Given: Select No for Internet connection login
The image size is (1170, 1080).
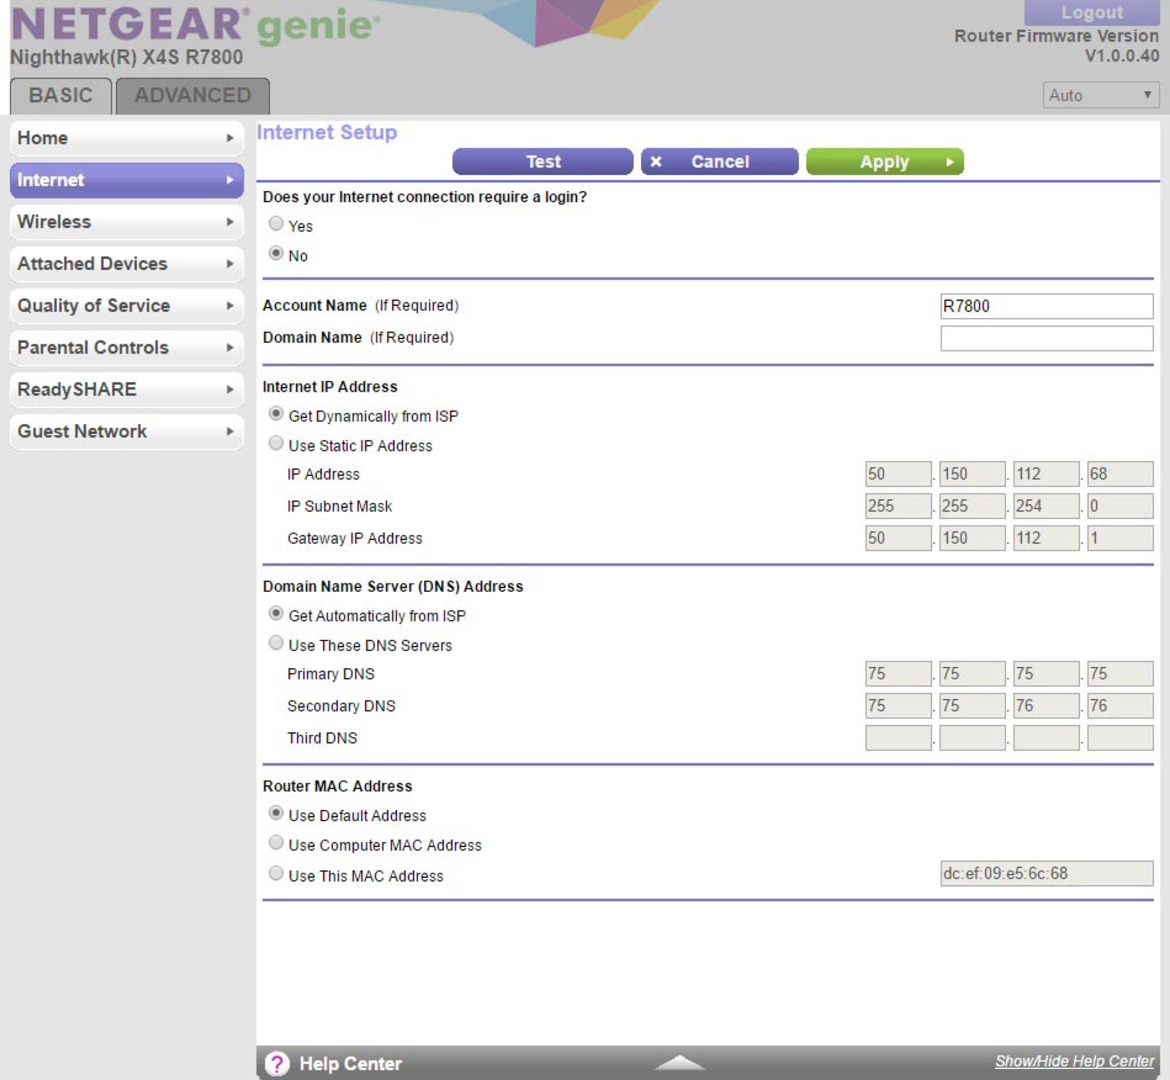Looking at the screenshot, I should [x=276, y=254].
